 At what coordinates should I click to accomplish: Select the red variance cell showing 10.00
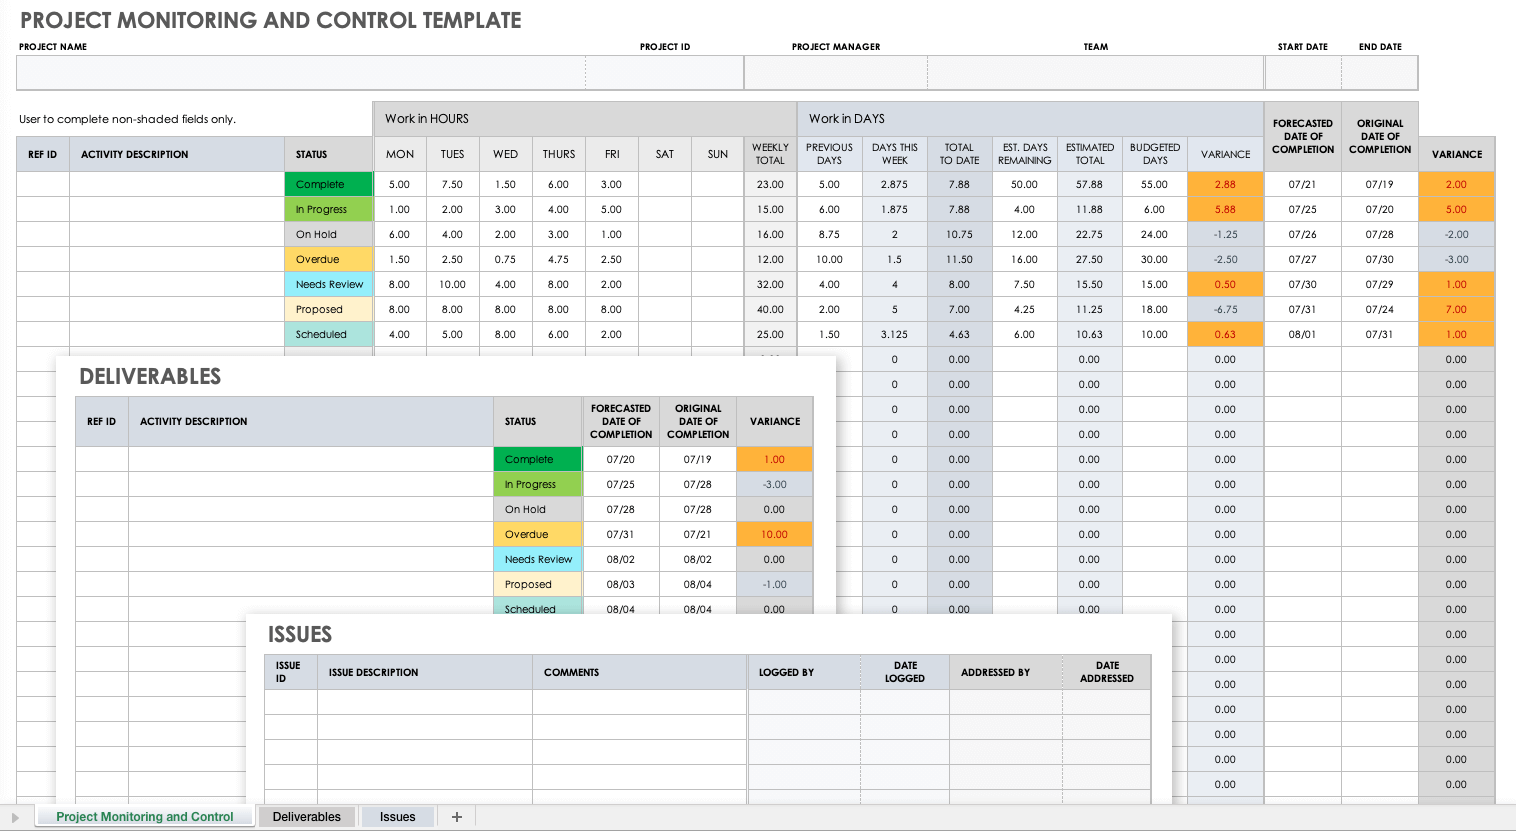[774, 534]
